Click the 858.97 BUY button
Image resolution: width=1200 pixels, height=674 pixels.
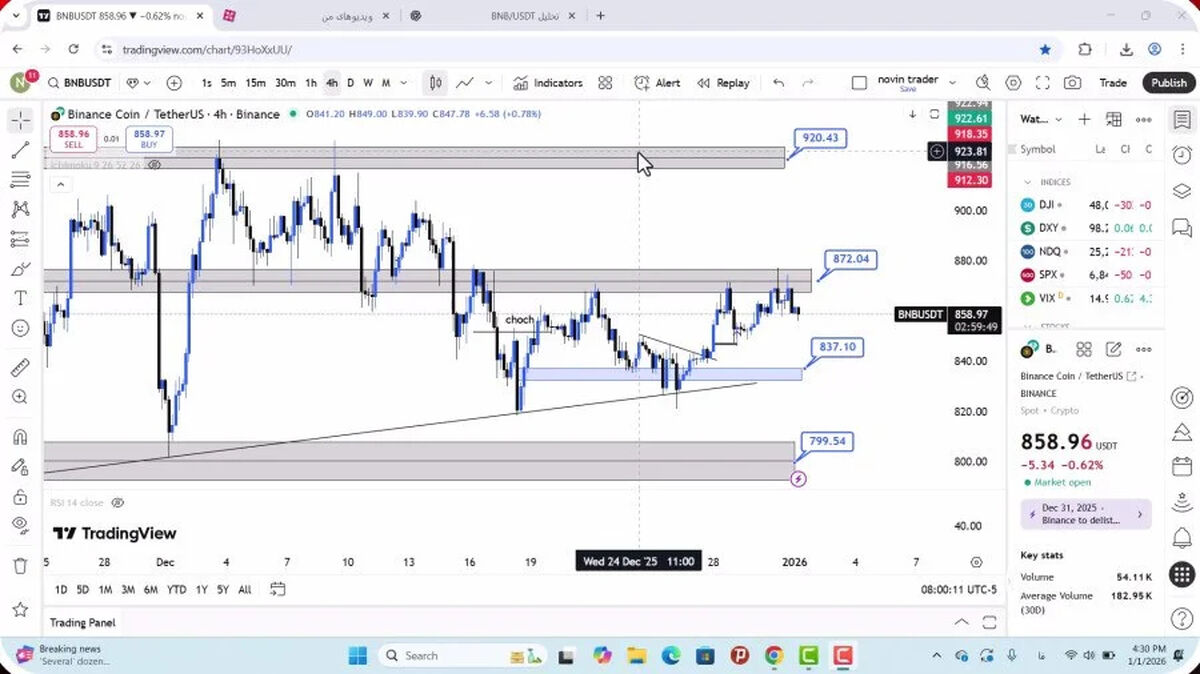click(149, 139)
